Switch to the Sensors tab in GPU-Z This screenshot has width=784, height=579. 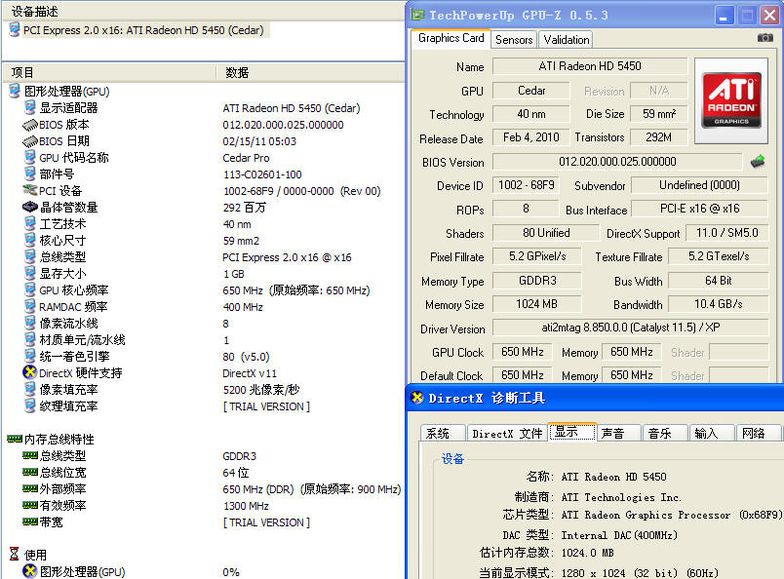tap(514, 40)
